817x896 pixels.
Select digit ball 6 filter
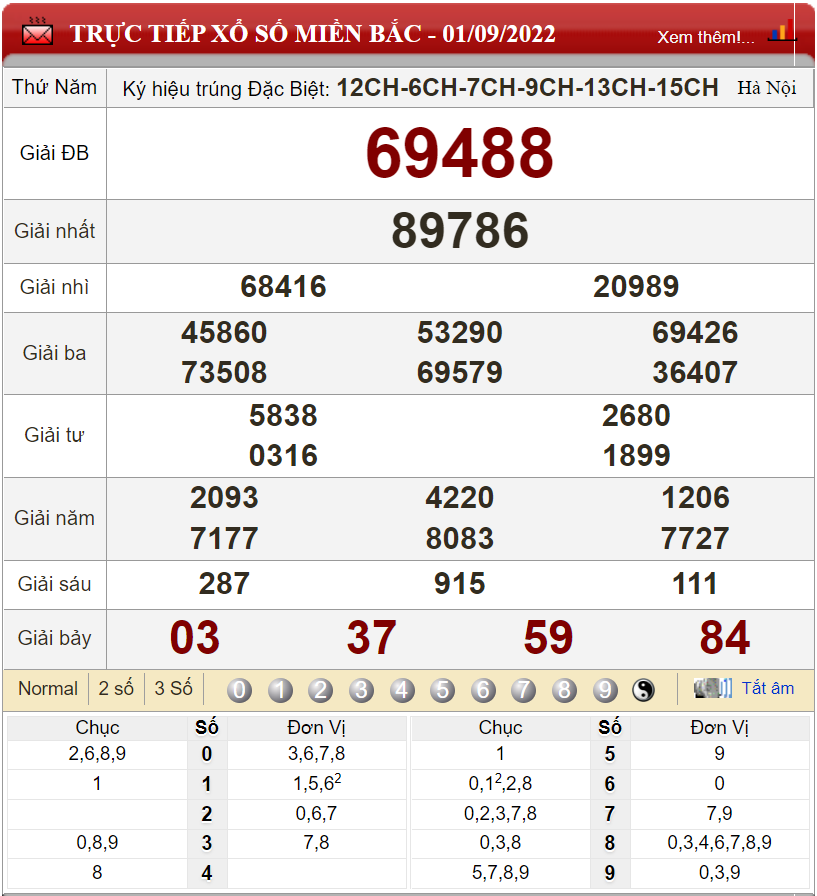click(483, 690)
